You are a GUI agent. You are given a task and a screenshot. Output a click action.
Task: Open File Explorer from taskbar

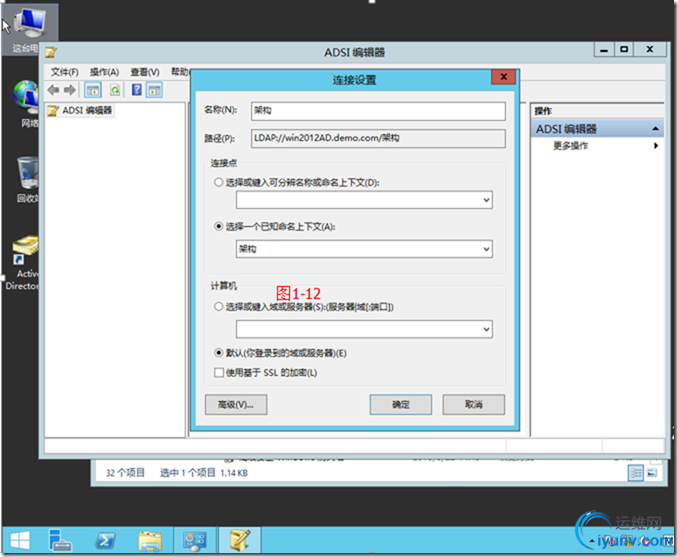pyautogui.click(x=150, y=541)
